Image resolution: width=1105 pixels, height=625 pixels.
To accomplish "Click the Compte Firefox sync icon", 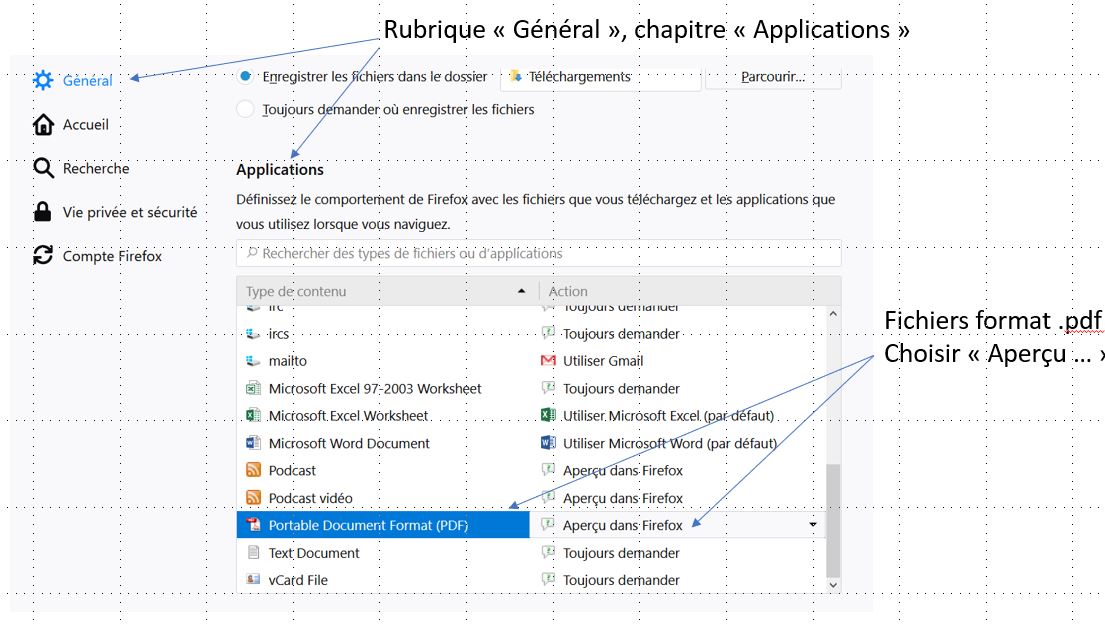I will 43,255.
